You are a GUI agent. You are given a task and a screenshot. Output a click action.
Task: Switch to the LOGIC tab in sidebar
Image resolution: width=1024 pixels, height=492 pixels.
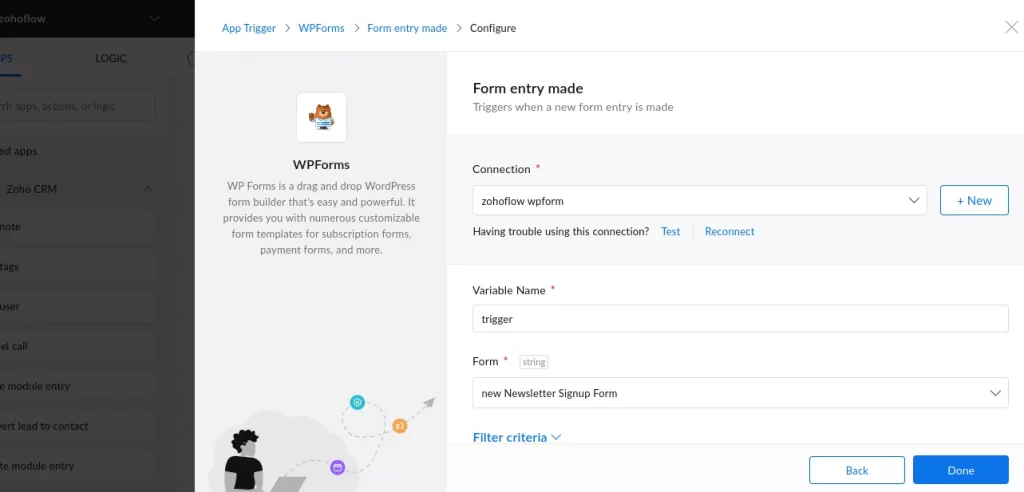tap(110, 58)
